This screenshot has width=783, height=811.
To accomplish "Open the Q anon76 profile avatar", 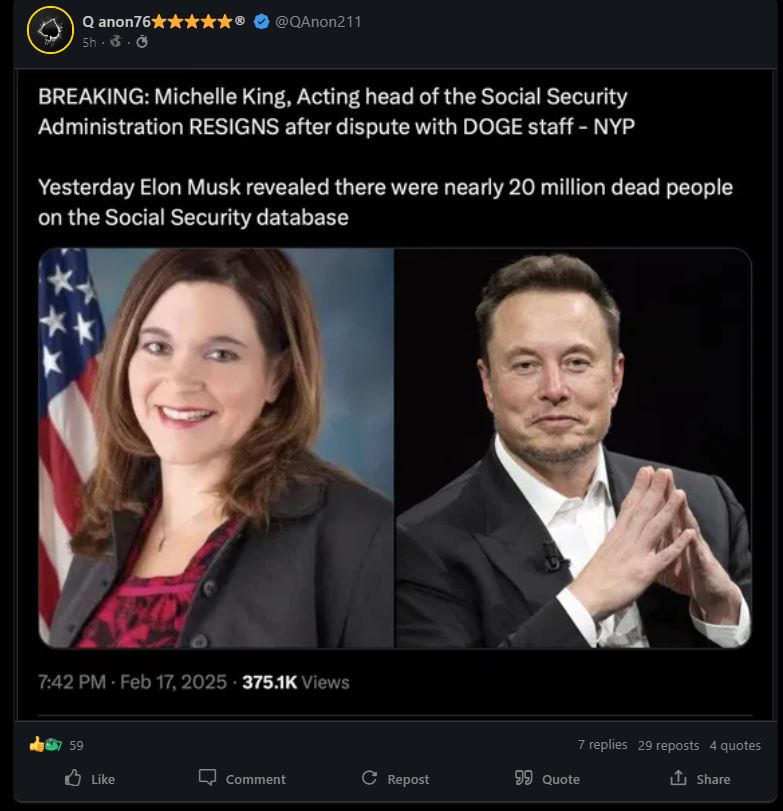I will click(49, 31).
